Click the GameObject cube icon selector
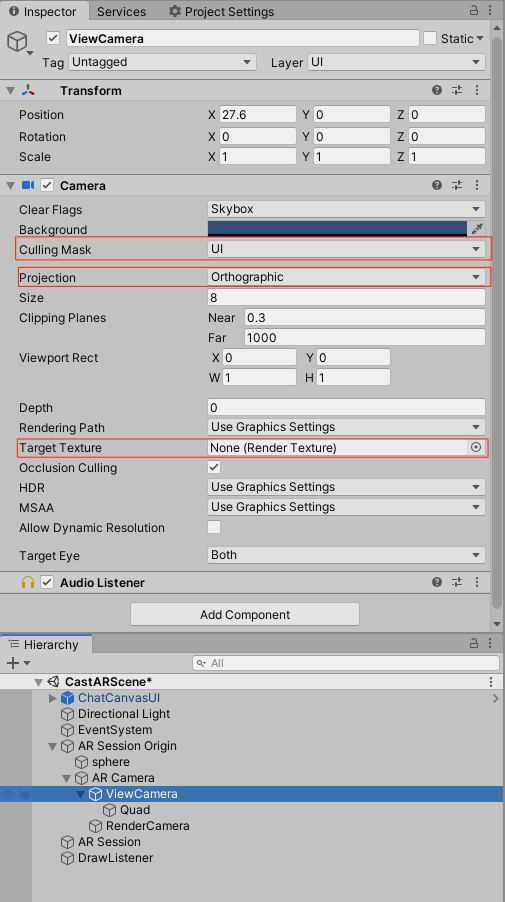This screenshot has height=902, width=505. click(x=18, y=43)
